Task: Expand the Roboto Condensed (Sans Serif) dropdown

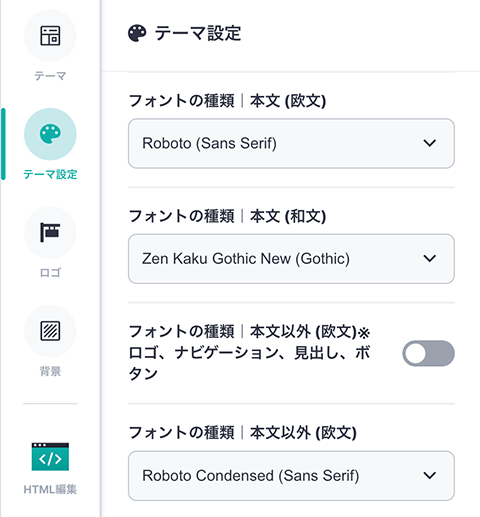Action: (x=291, y=476)
